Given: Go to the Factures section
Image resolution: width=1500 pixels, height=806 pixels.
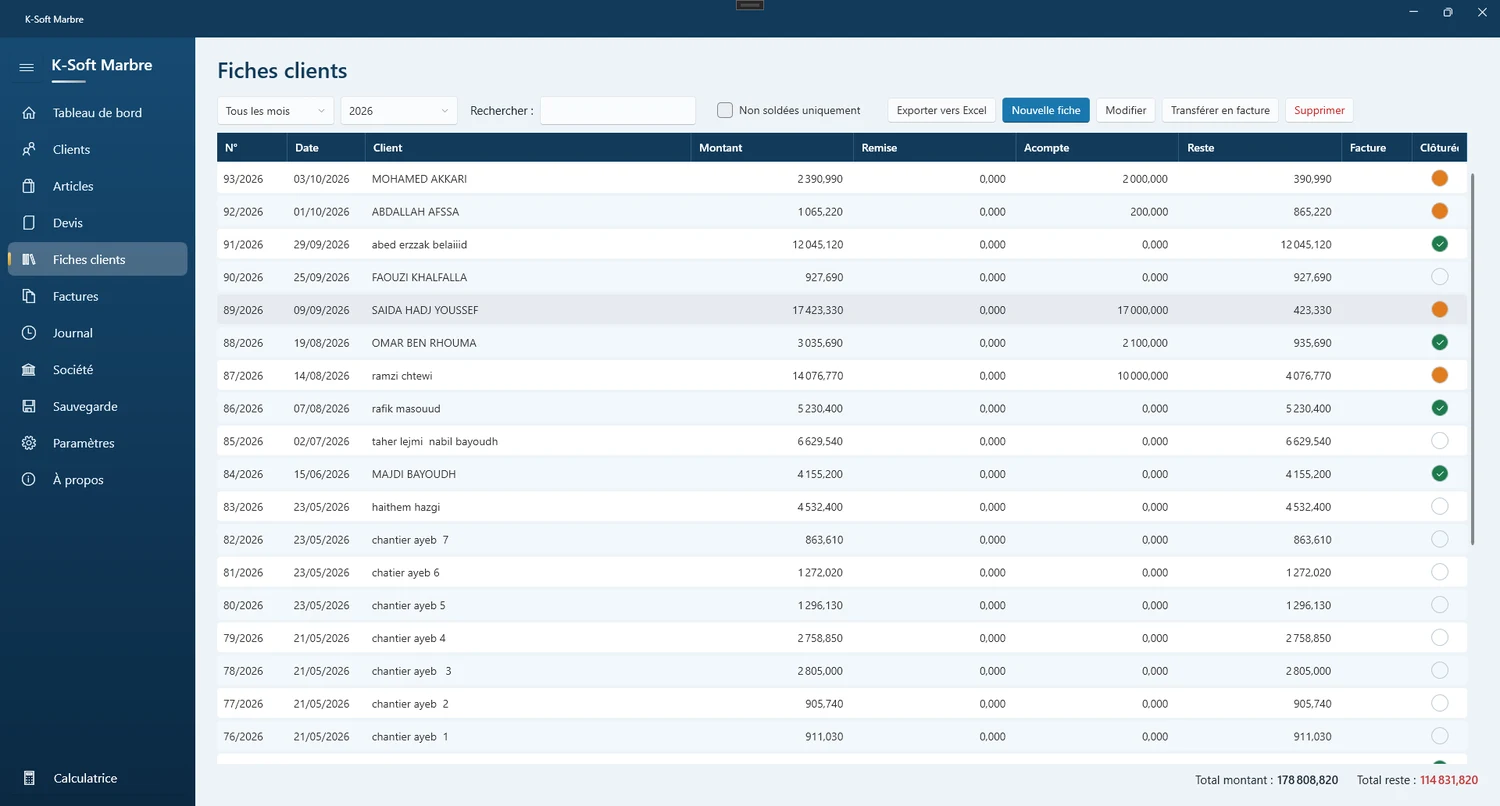Looking at the screenshot, I should click(97, 296).
